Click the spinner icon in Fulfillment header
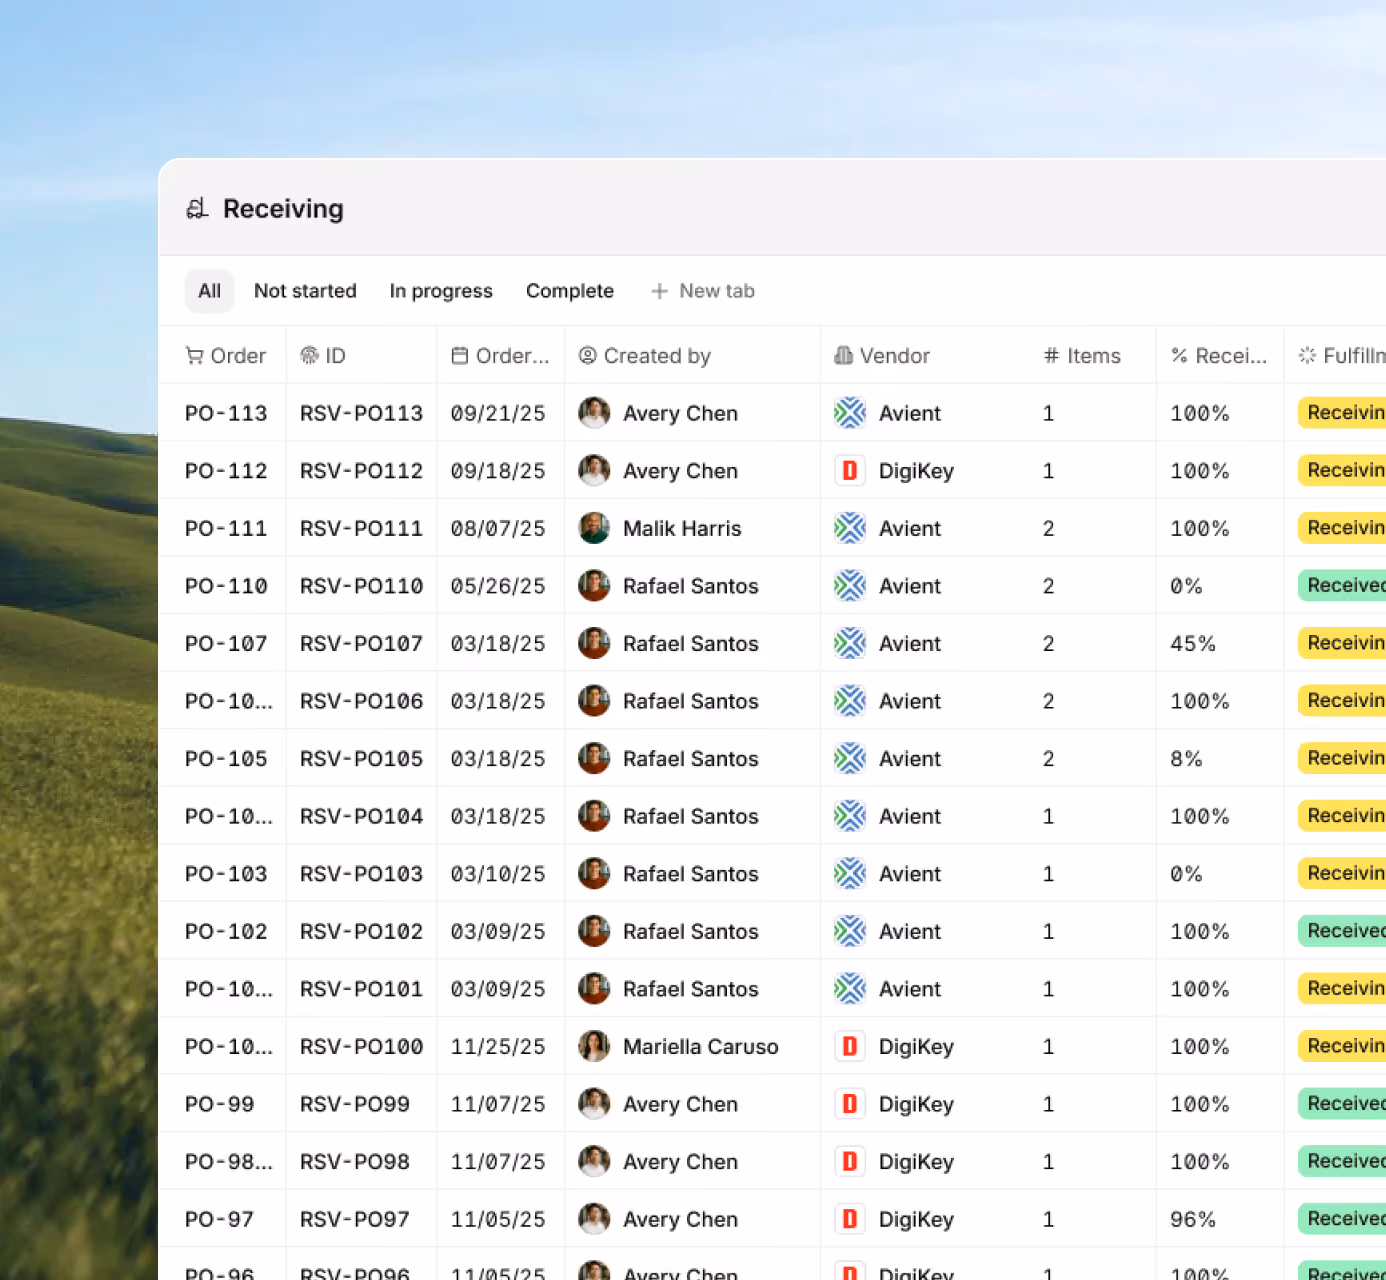 [1307, 356]
